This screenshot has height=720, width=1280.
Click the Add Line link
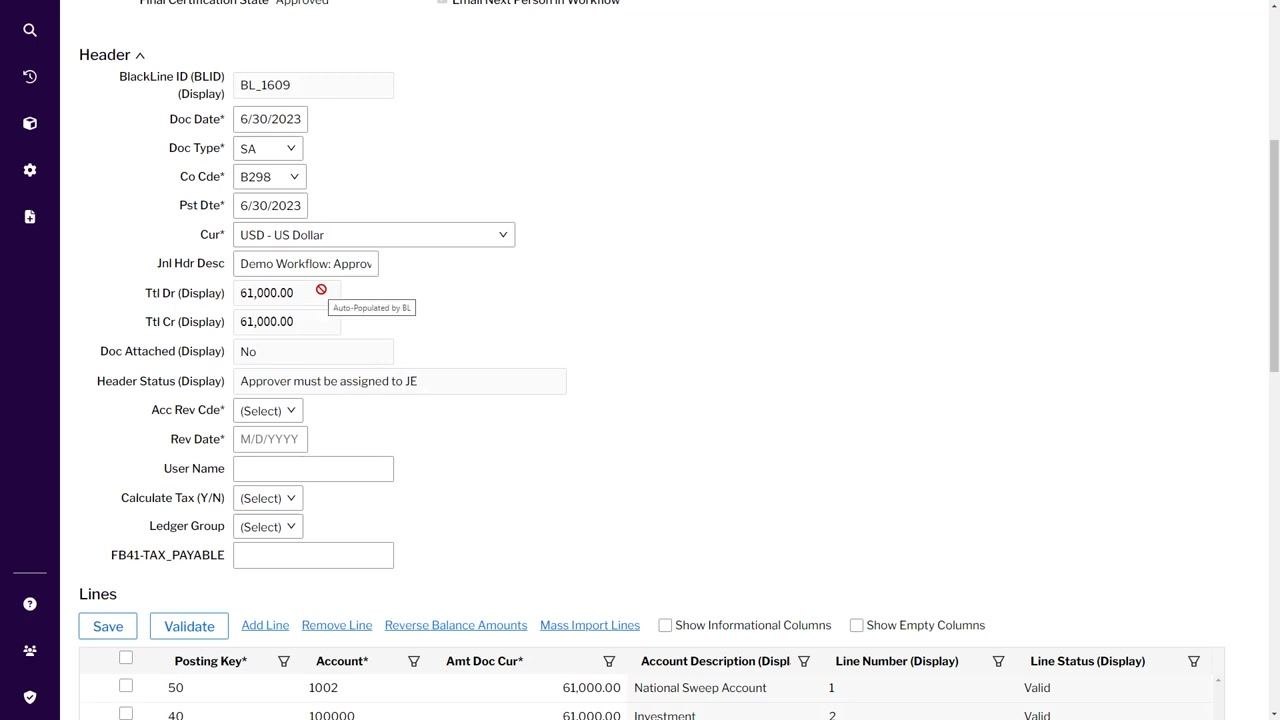pos(265,625)
